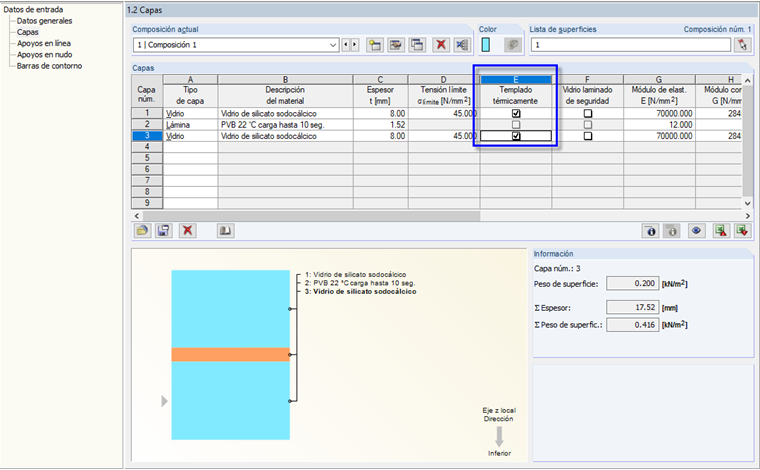Select row header 2 in Capas table
This screenshot has height=470, width=760.
click(147, 125)
